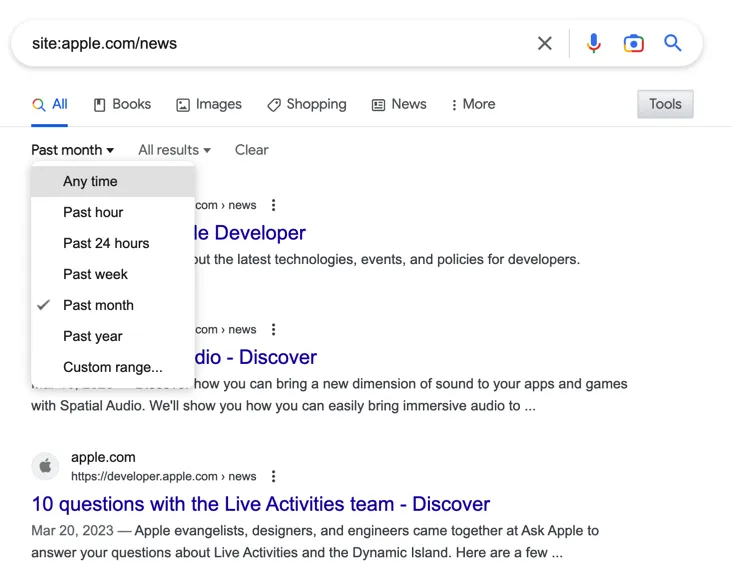Choose Past year from the time menu

pyautogui.click(x=113, y=336)
